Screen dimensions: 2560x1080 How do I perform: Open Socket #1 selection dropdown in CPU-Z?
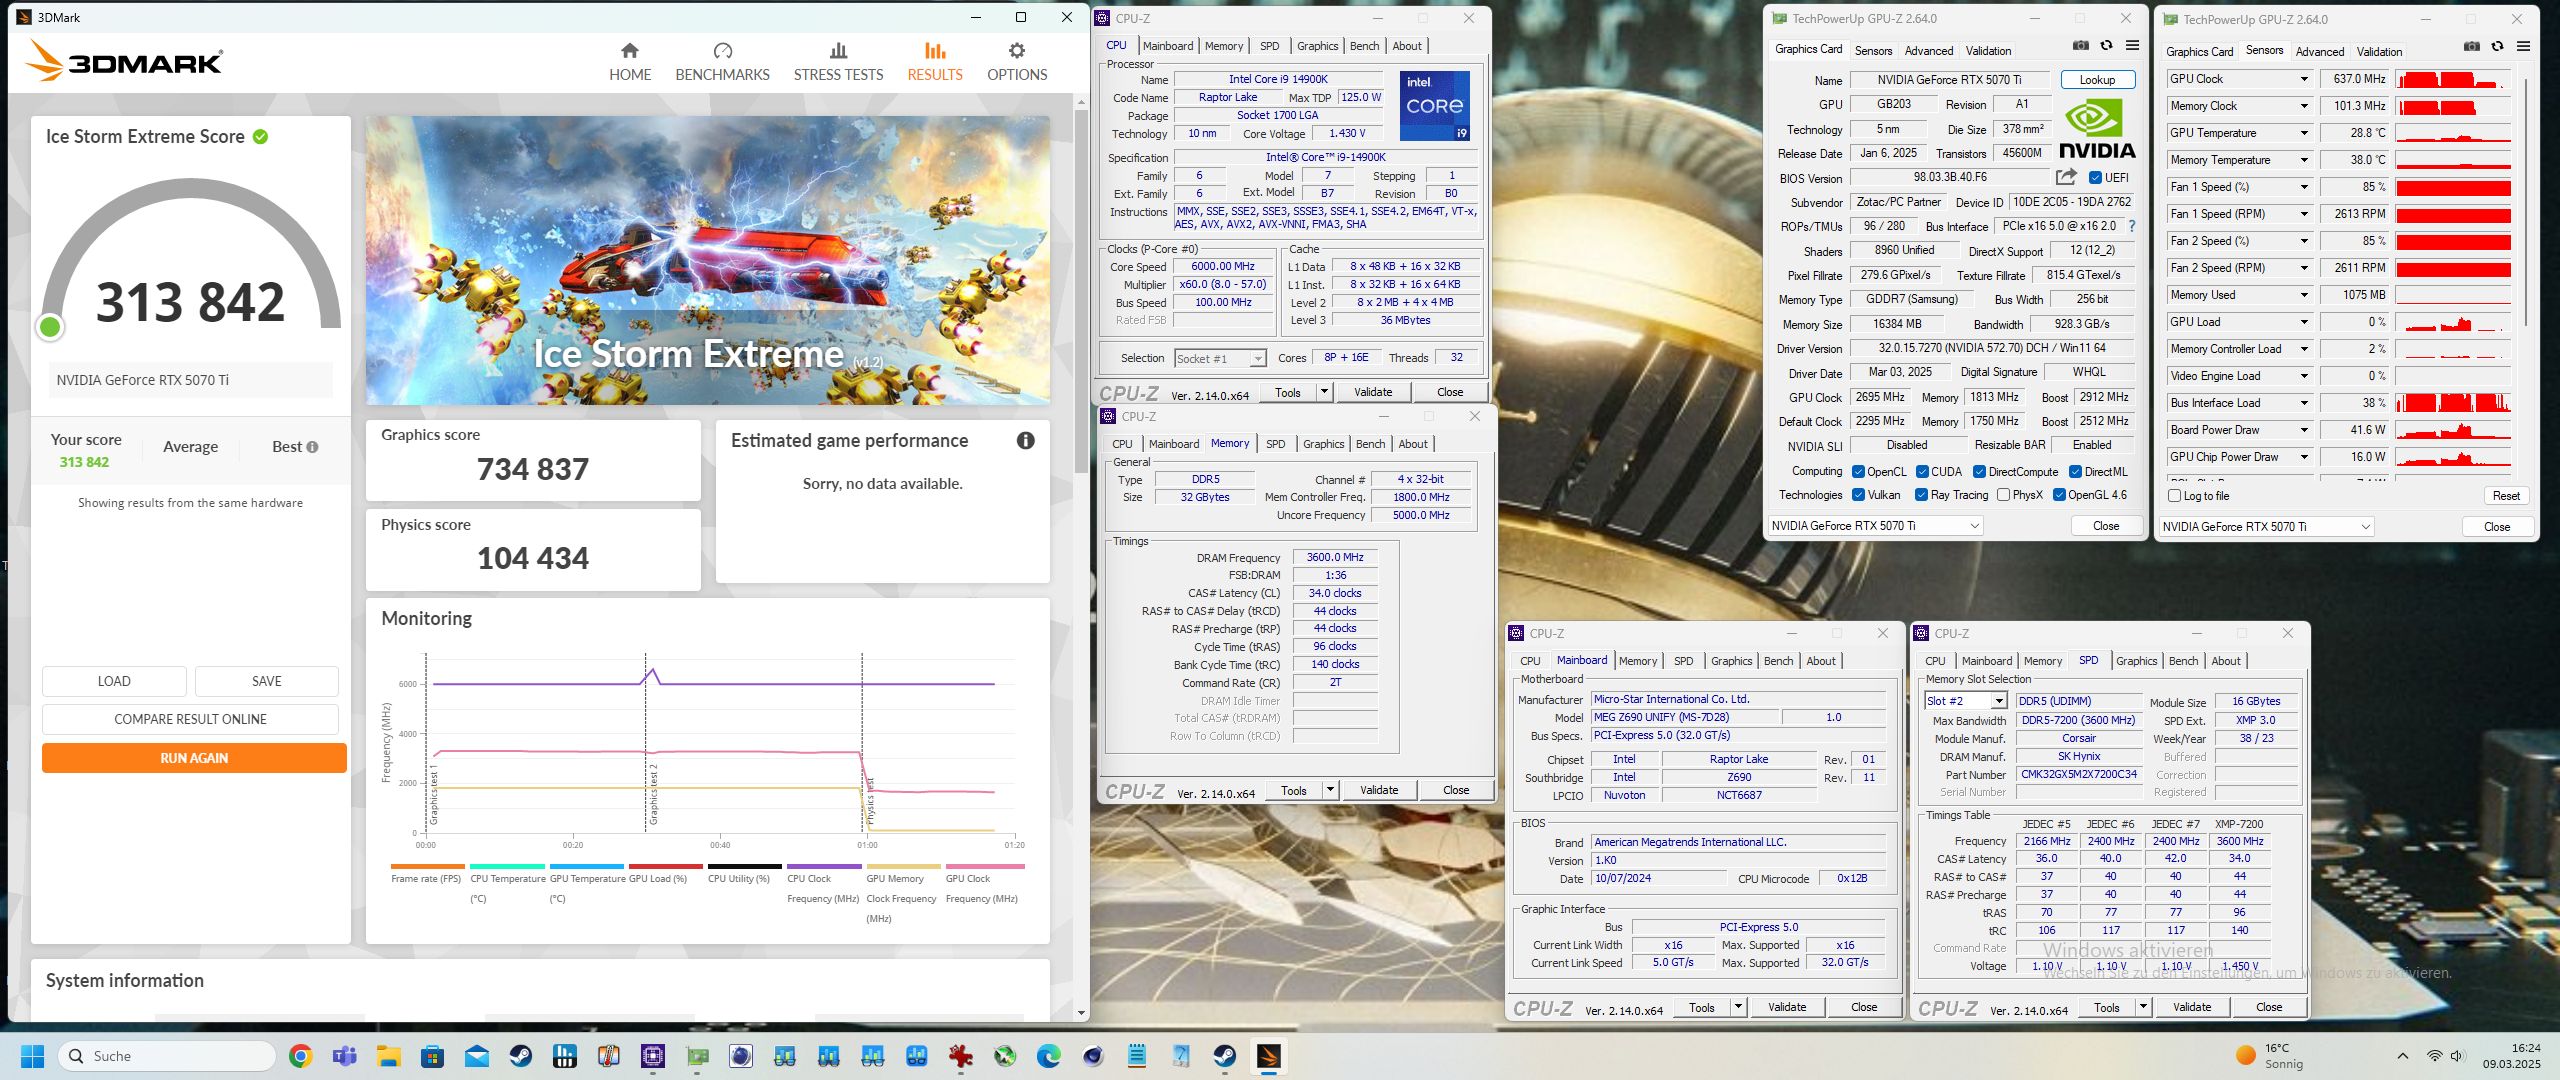[1220, 358]
